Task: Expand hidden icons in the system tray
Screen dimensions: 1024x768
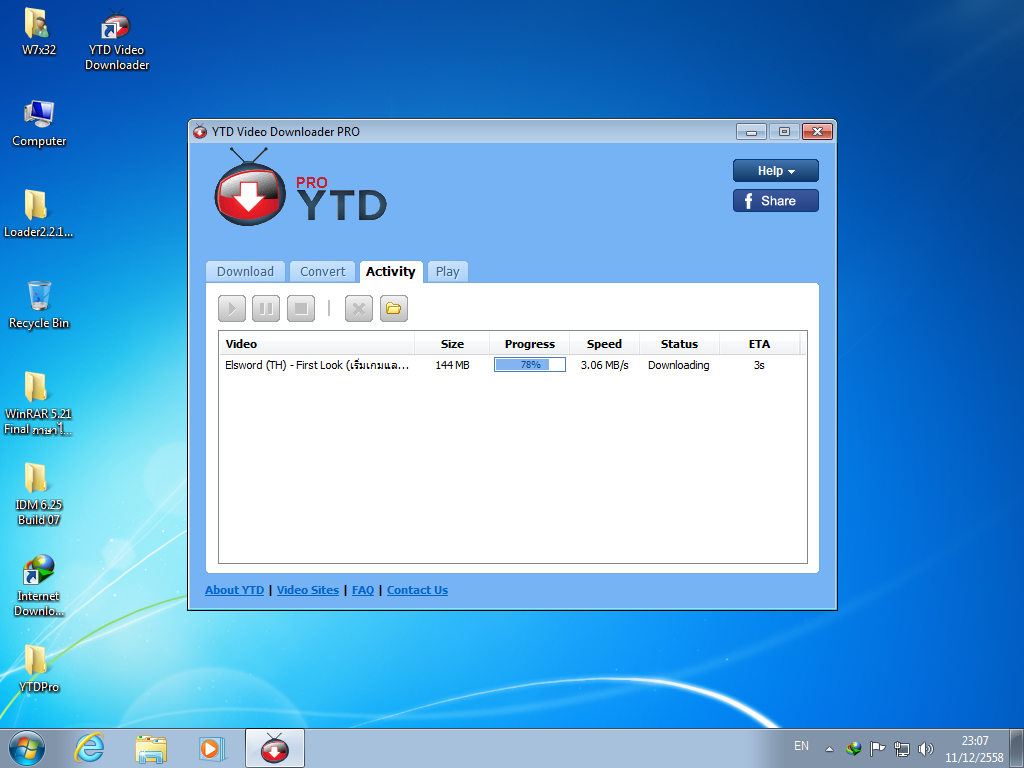Action: (x=828, y=747)
